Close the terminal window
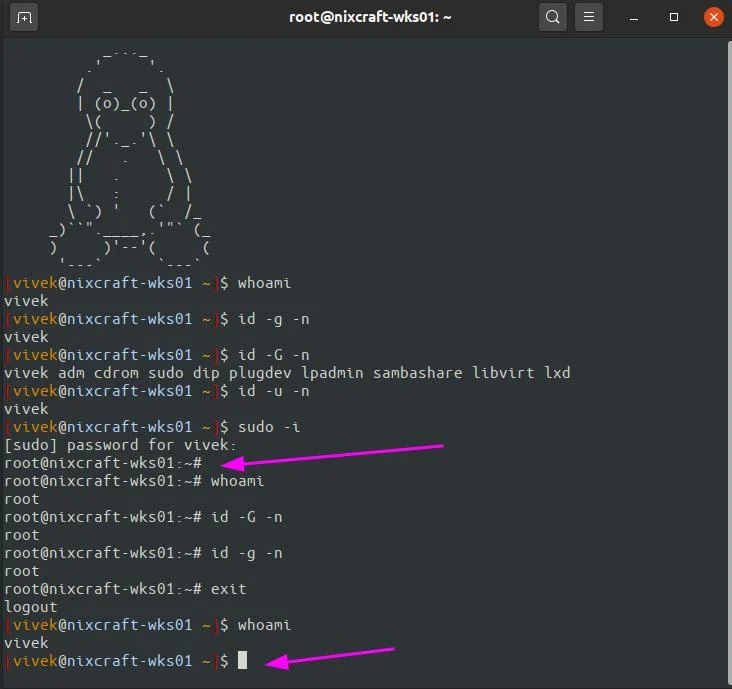This screenshot has height=689, width=732. point(714,17)
